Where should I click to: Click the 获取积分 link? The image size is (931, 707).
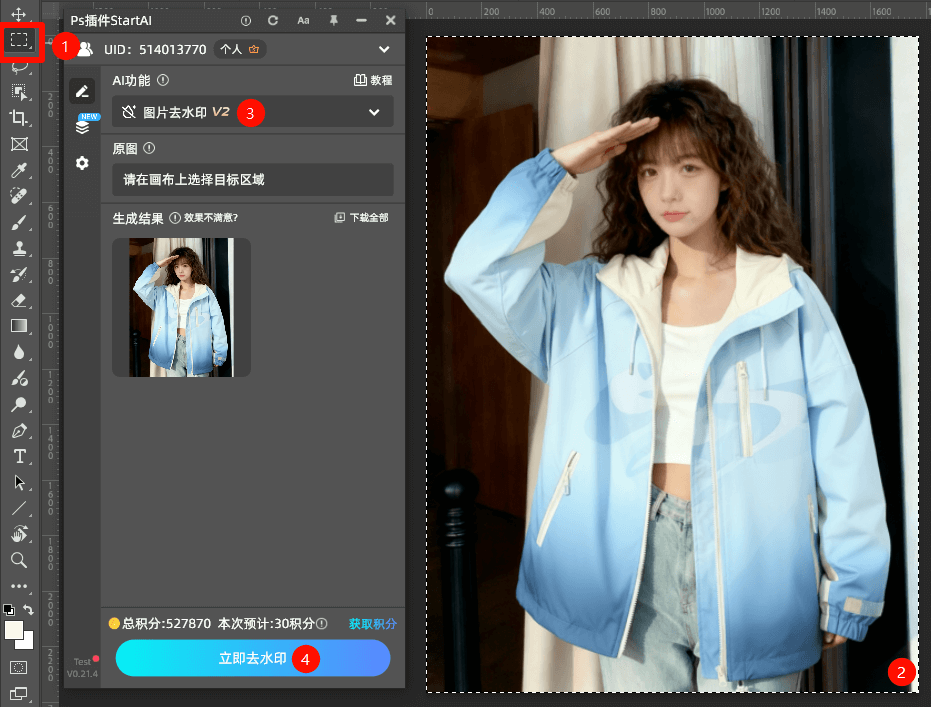(372, 624)
